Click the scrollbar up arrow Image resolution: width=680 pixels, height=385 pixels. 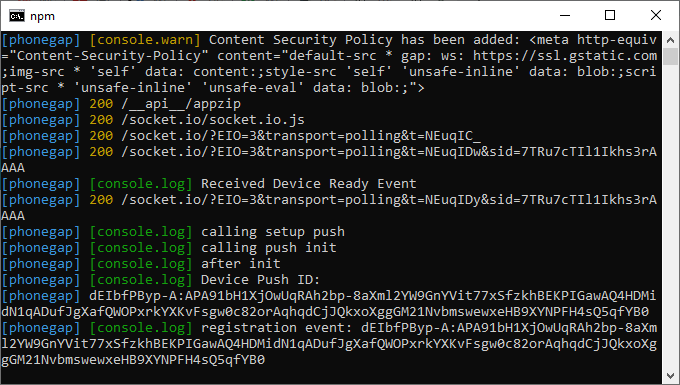(670, 40)
